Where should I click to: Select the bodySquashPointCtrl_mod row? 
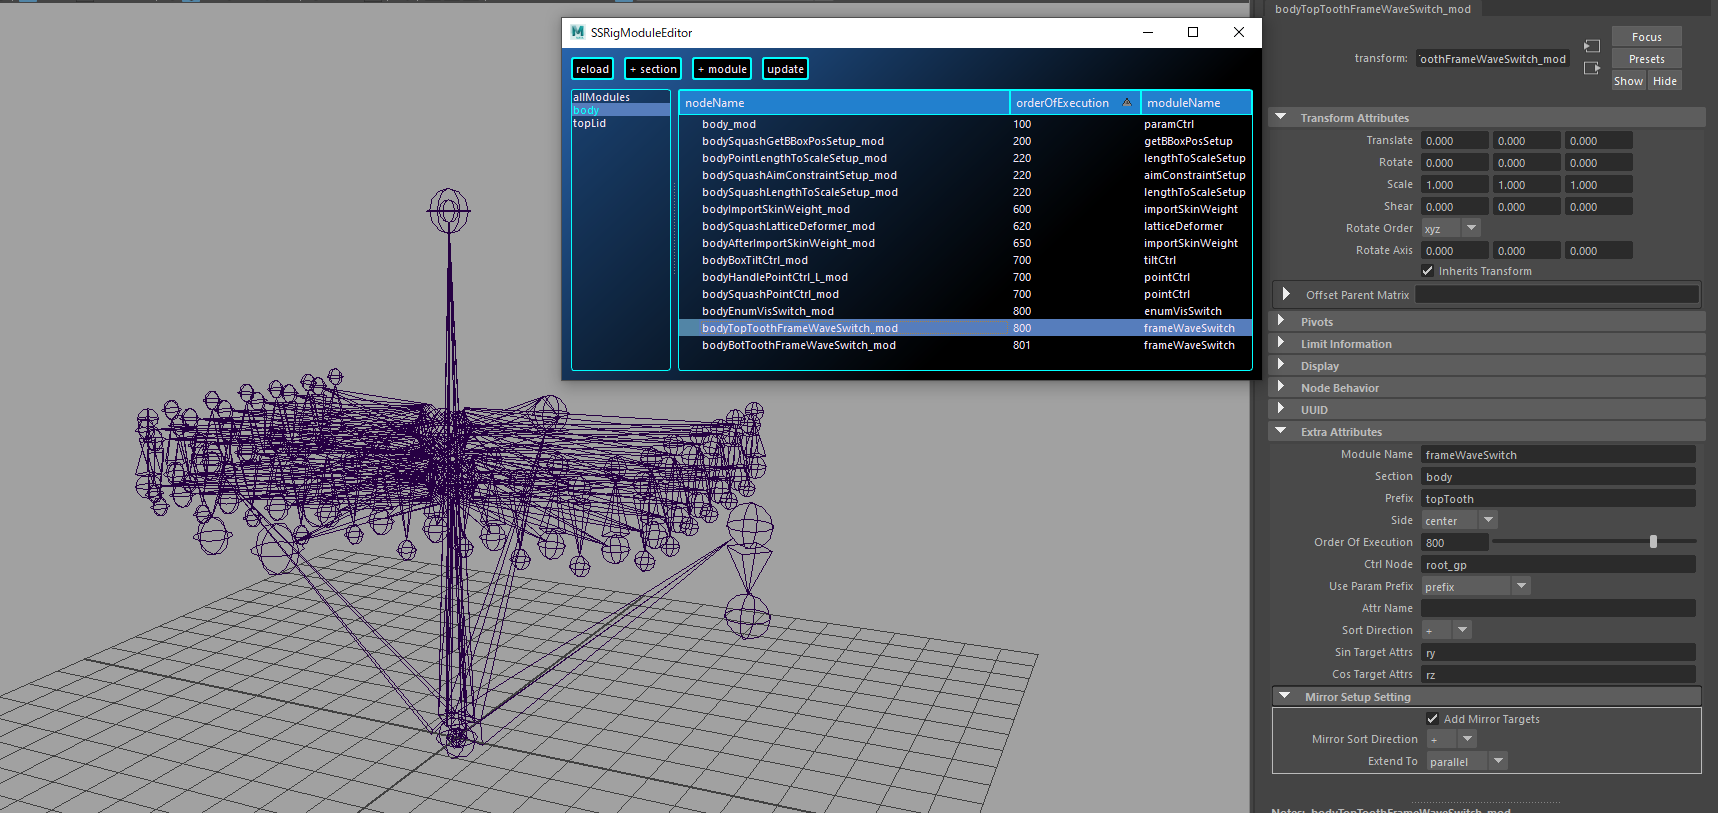pyautogui.click(x=965, y=294)
